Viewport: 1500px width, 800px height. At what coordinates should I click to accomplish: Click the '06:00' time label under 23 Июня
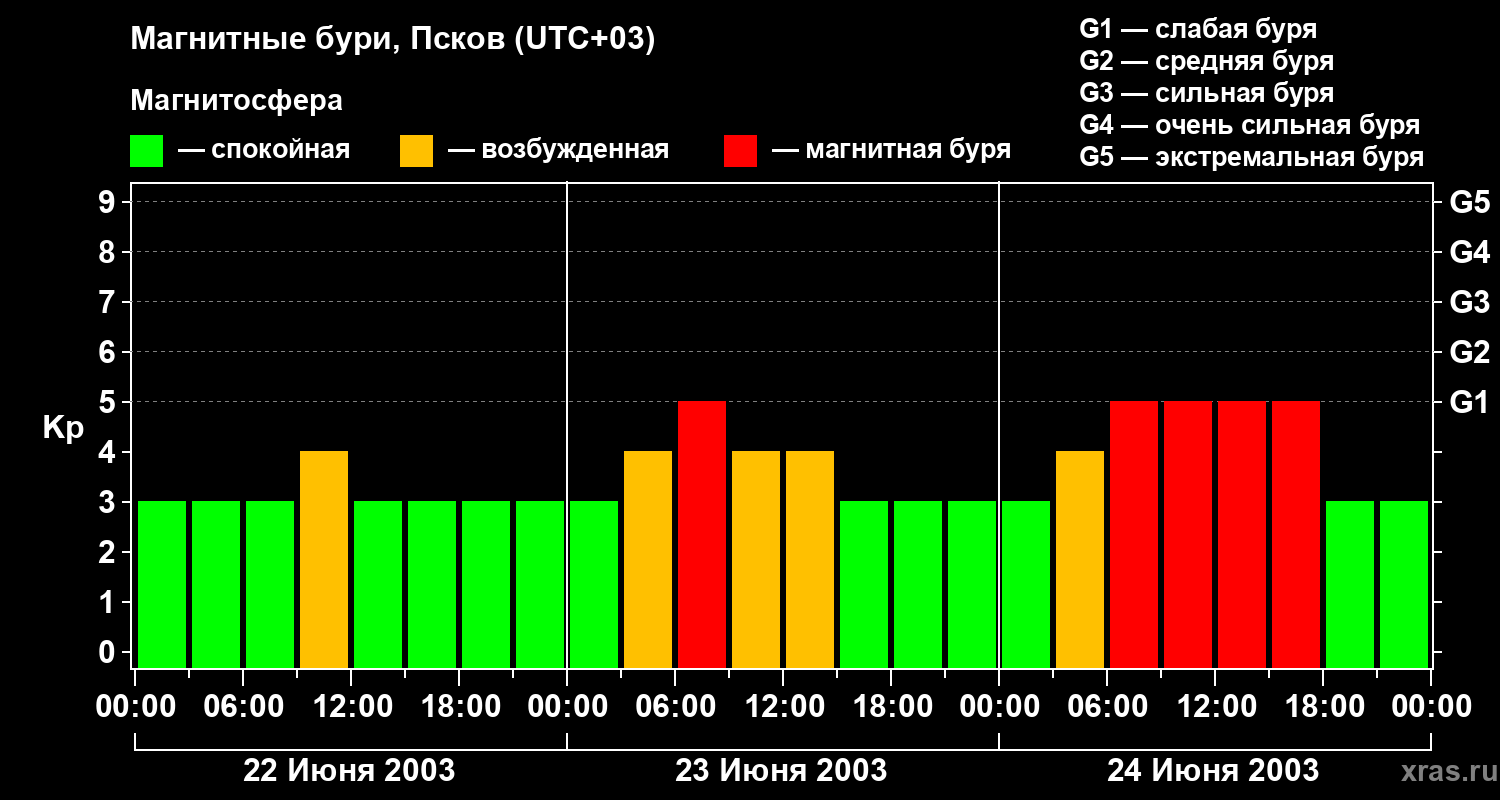pos(675,707)
